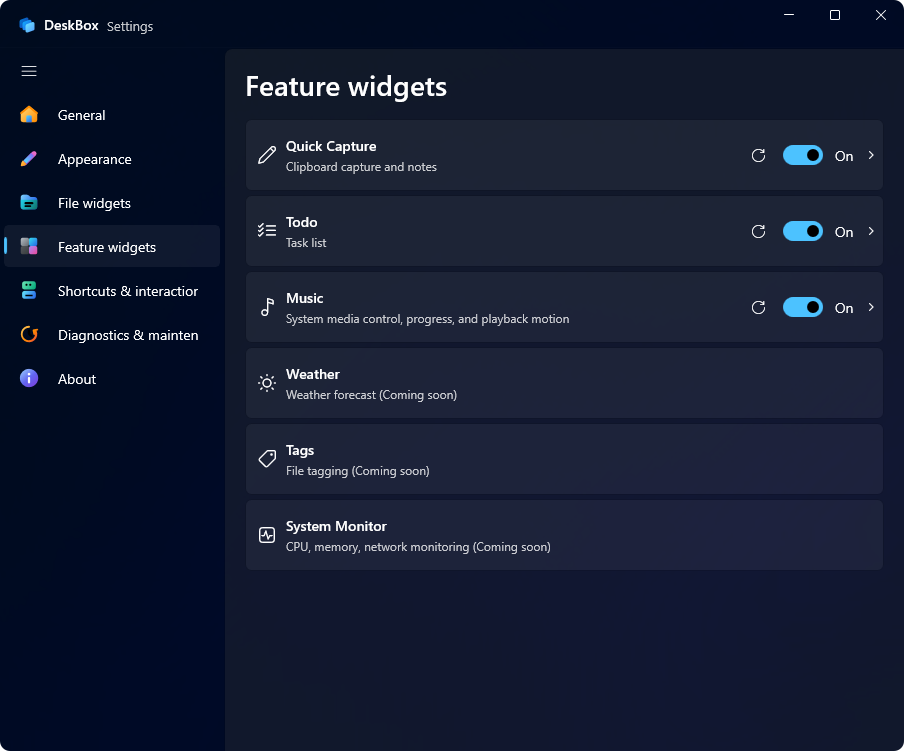
Task: Switch off the Music widget toggle
Action: click(803, 308)
